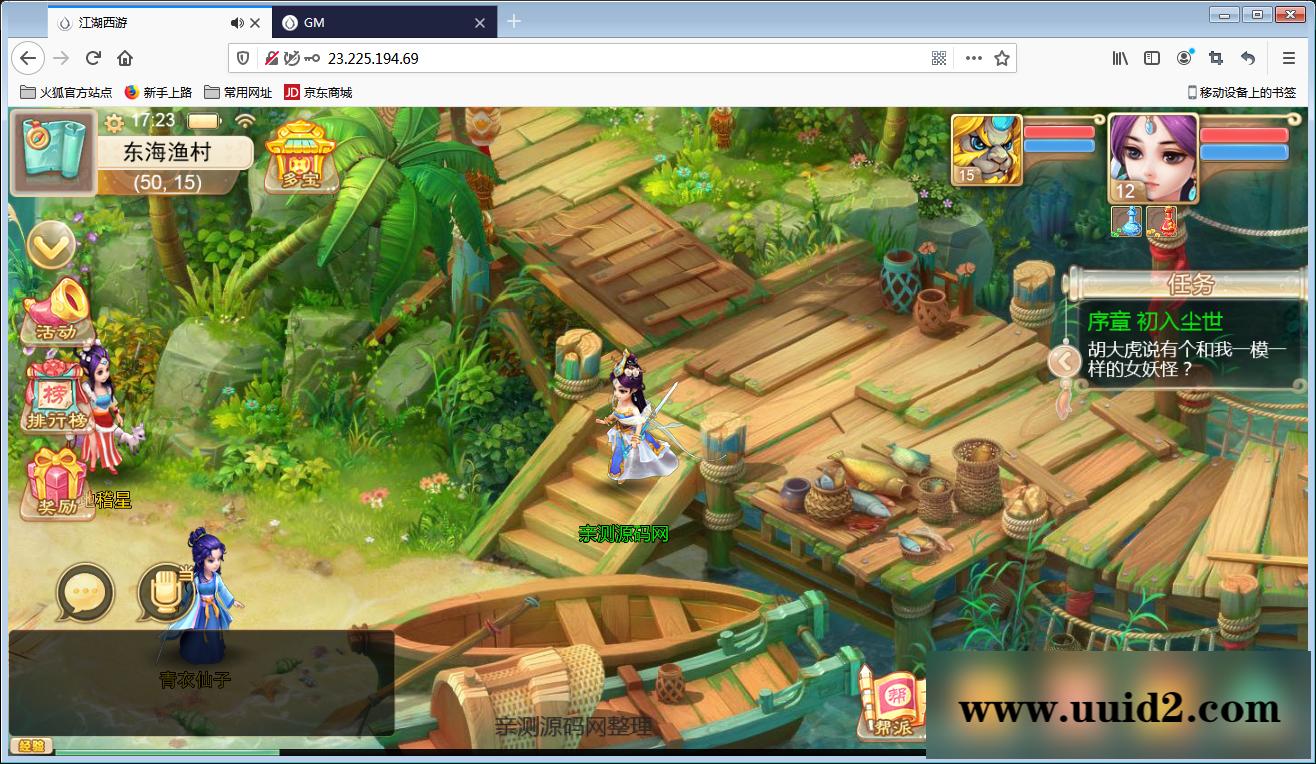Open the world map scroll icon
Viewport: 1316px width, 764px height.
pyautogui.click(x=52, y=152)
